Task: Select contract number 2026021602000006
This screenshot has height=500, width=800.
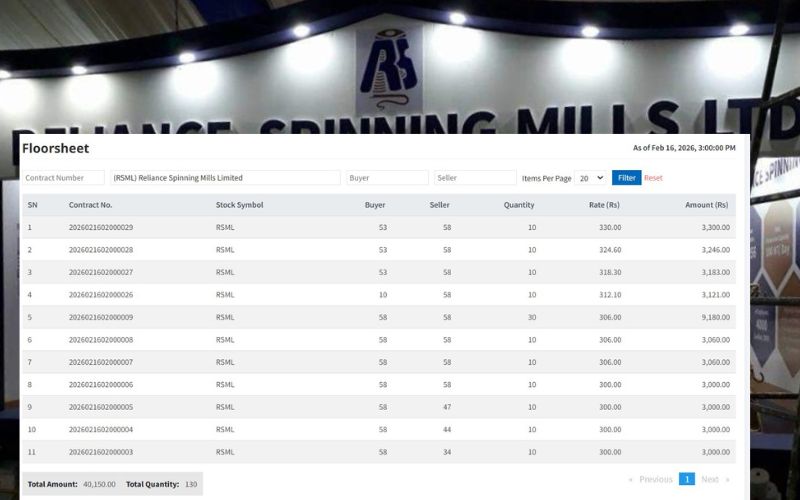Action: [x=101, y=384]
